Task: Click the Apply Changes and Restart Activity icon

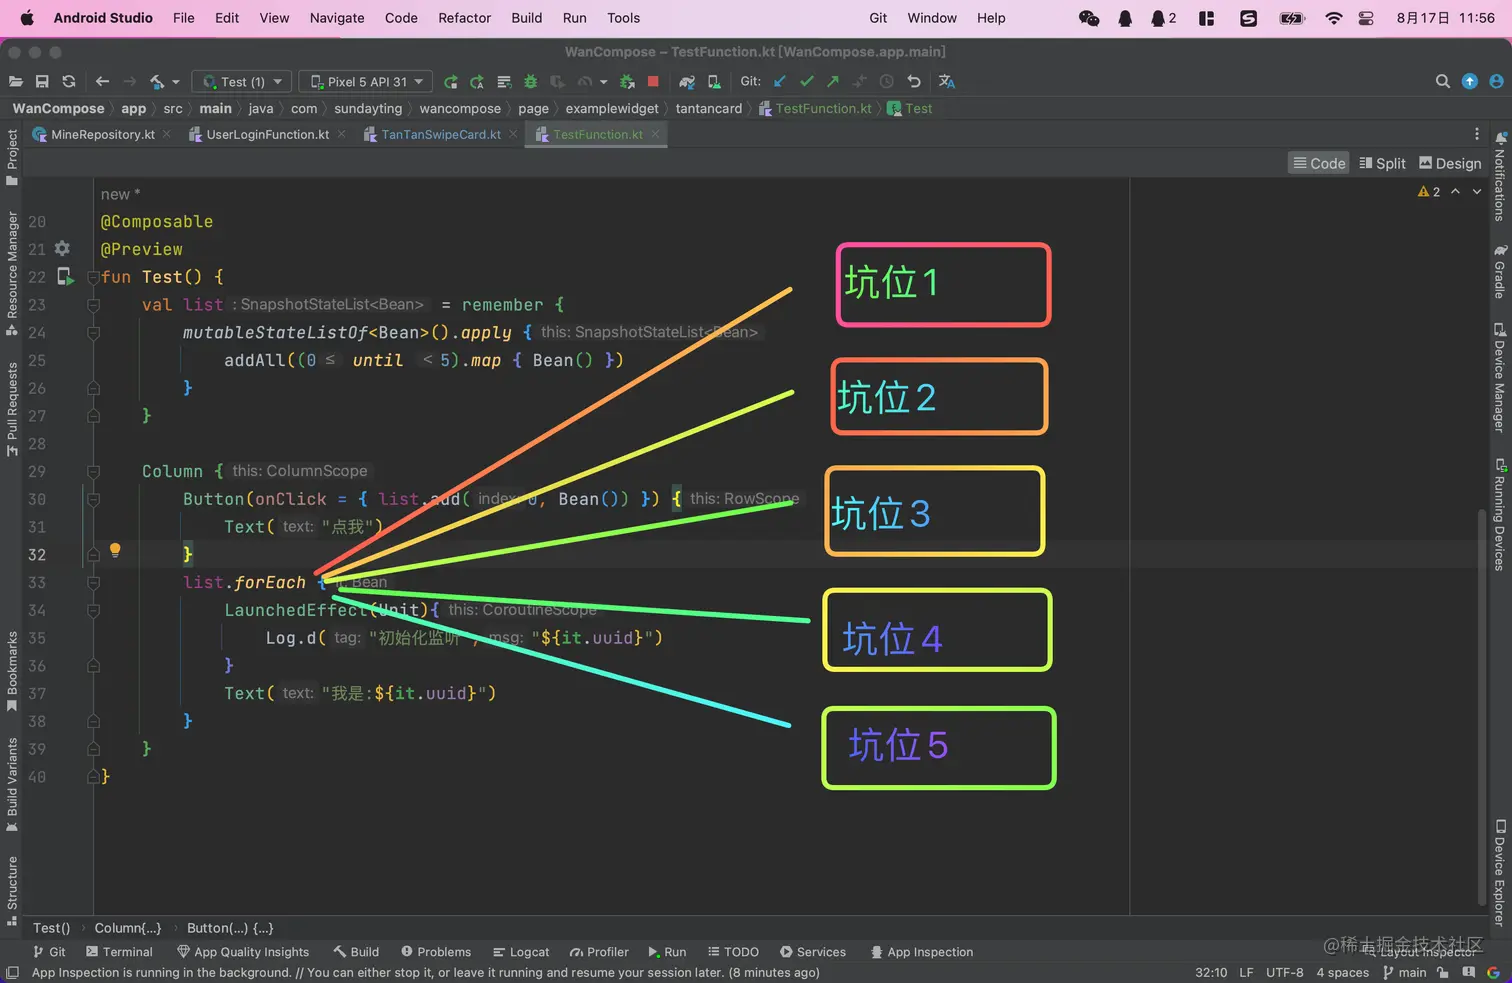Action: [x=477, y=82]
